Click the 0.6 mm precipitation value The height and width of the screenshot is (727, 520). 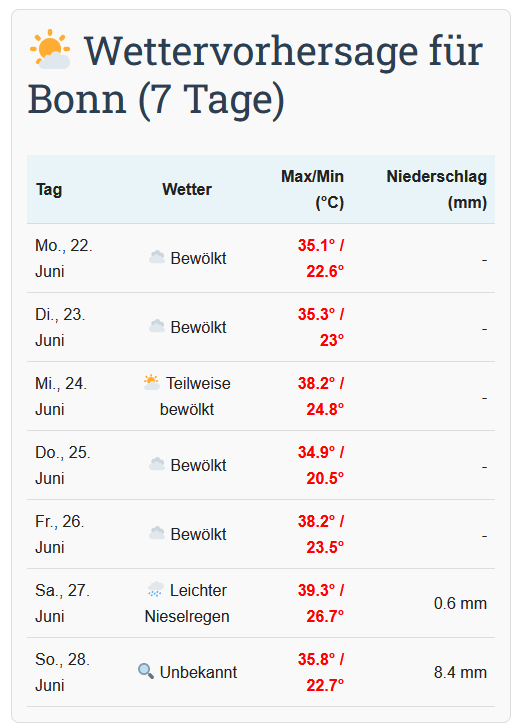tap(460, 603)
